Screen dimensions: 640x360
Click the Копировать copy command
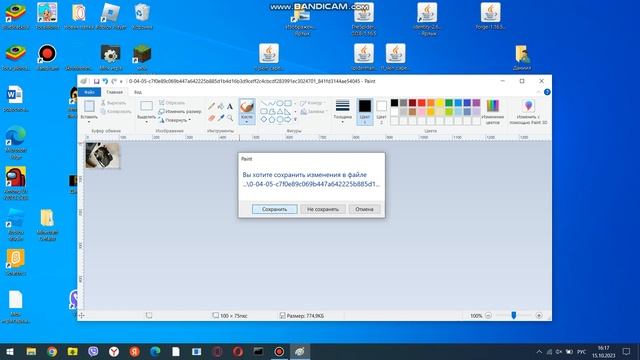116,111
